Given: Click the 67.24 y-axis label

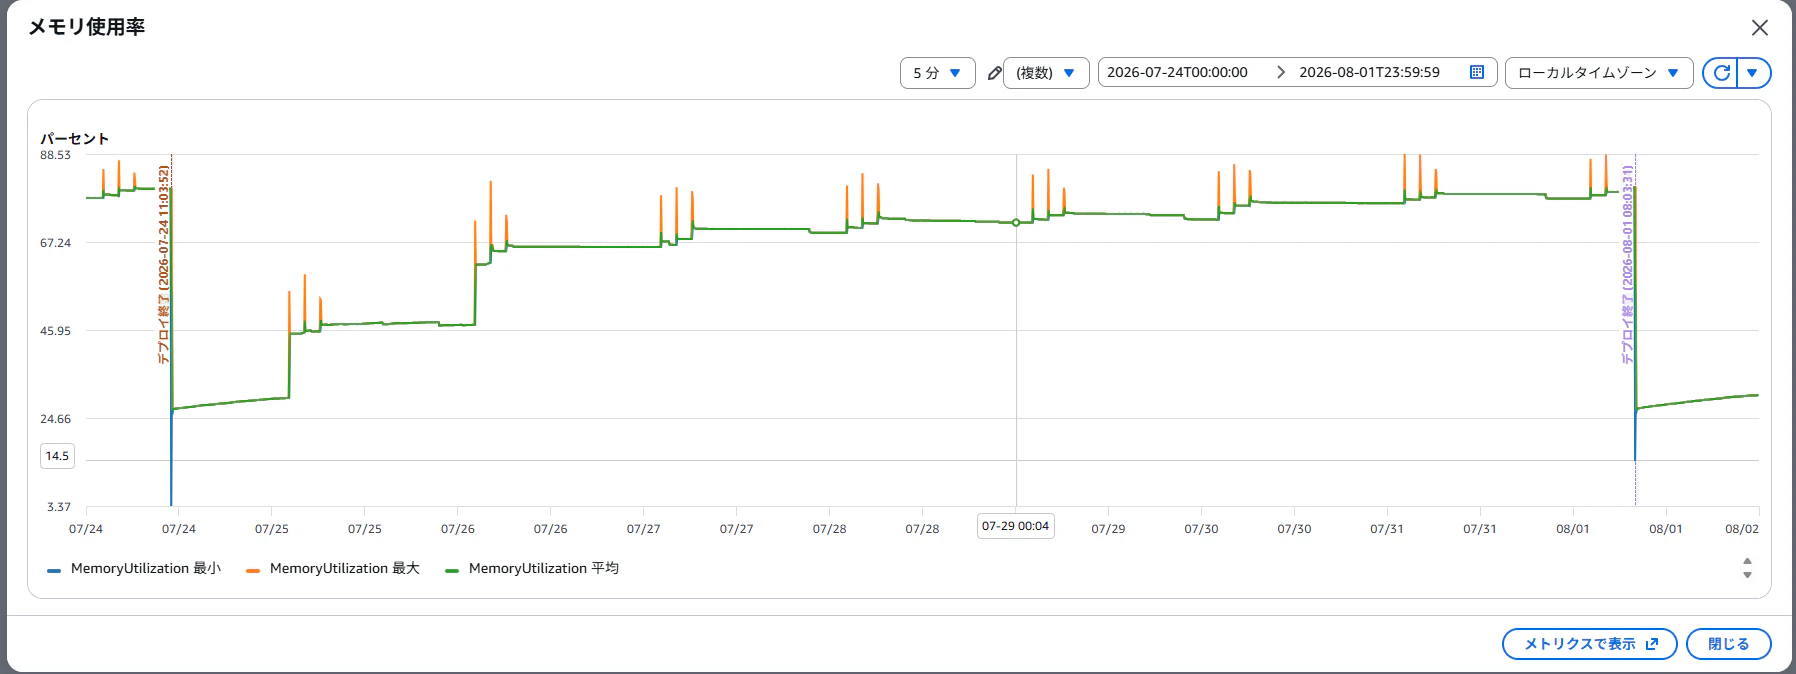Looking at the screenshot, I should (x=55, y=243).
